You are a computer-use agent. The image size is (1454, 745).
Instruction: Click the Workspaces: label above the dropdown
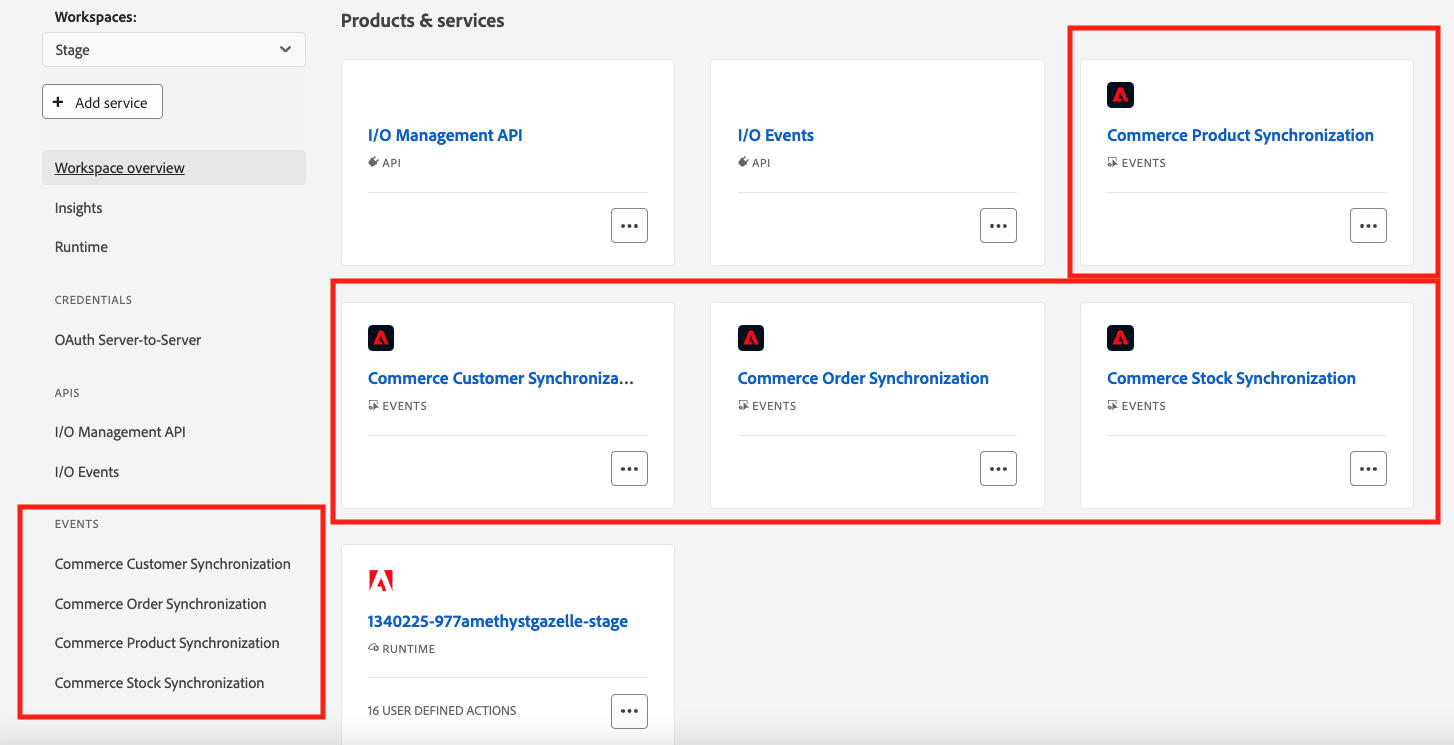pyautogui.click(x=96, y=17)
